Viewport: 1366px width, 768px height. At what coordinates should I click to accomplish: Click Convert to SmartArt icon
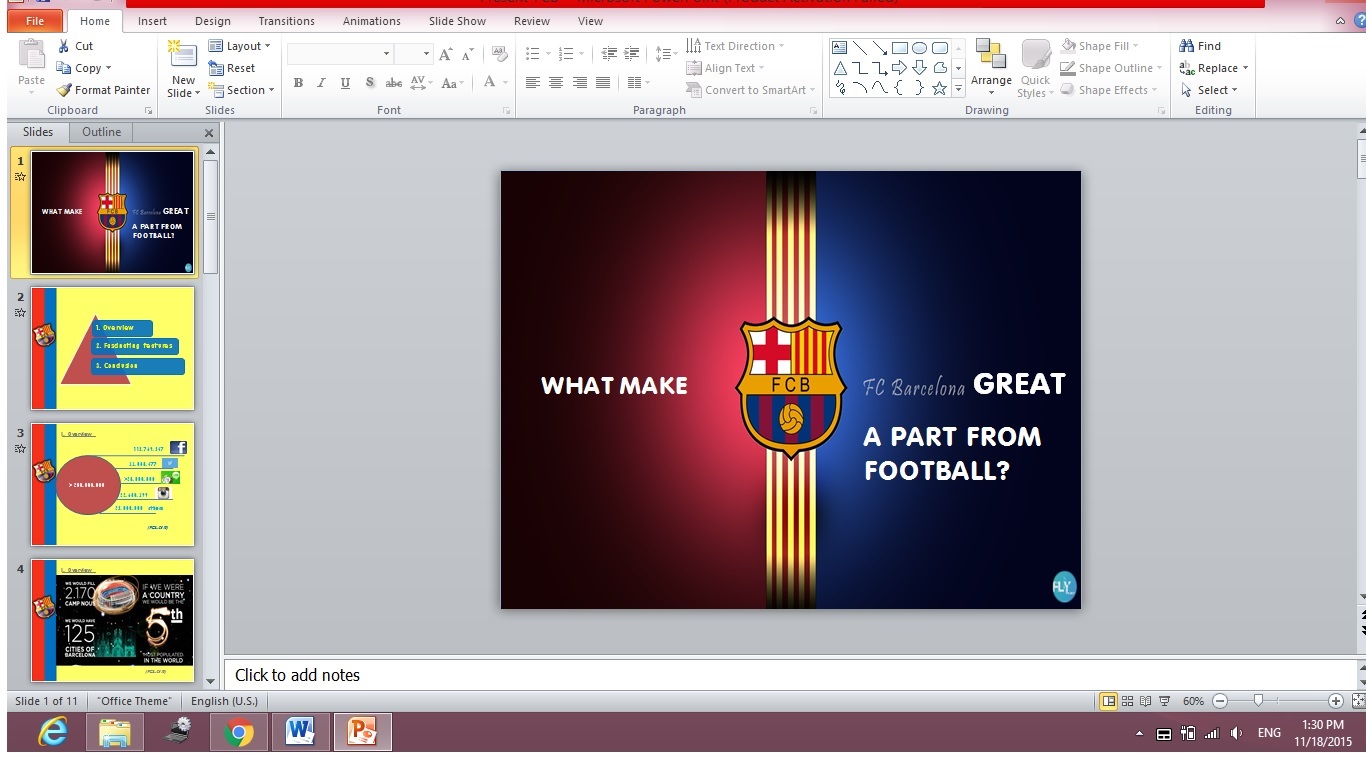(694, 90)
